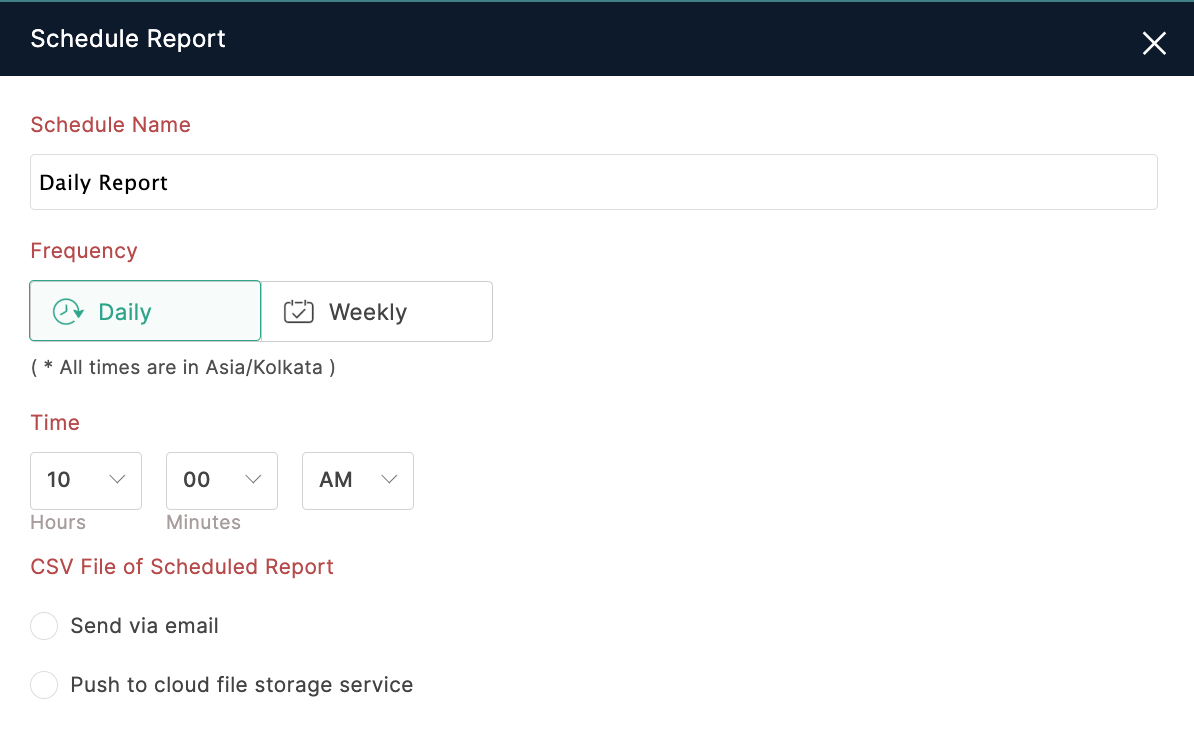Click the hour value 10
Viewport: 1194px width, 744px height.
[x=59, y=480]
